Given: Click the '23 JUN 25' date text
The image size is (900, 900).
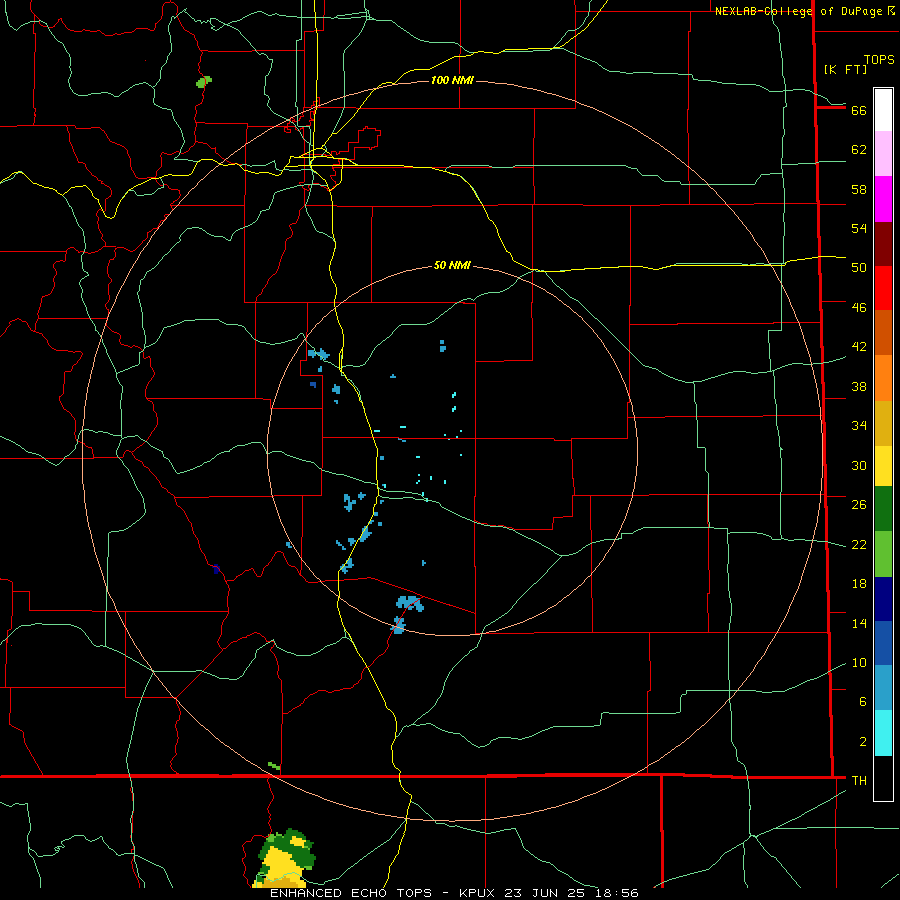Looking at the screenshot, I should (x=548, y=893).
